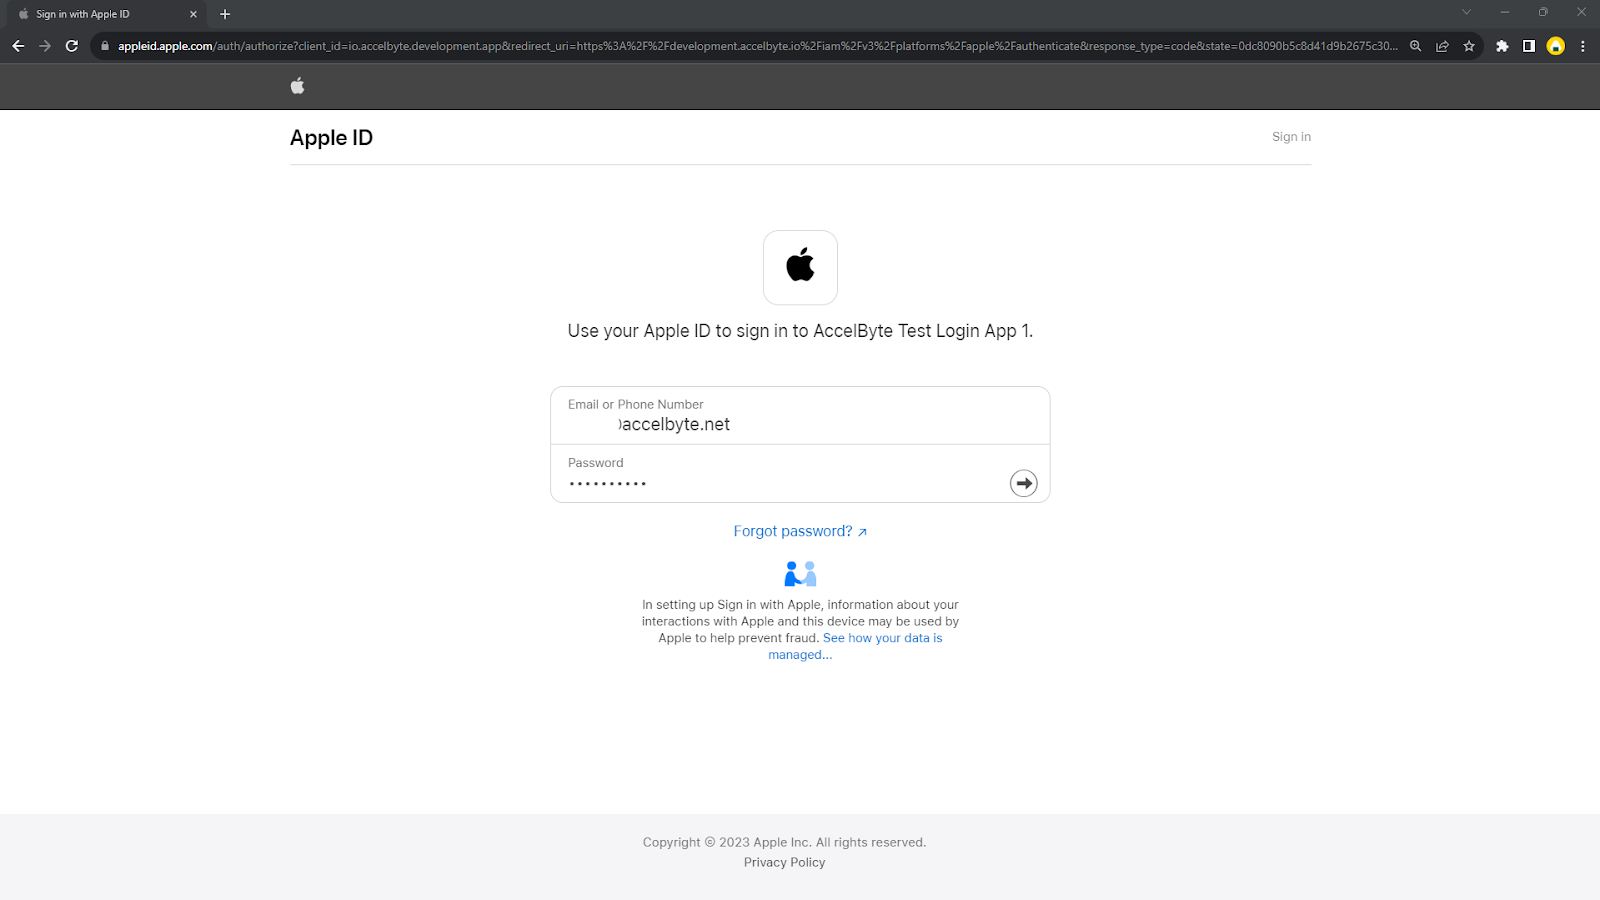Close the Sign in with Apple ID tab

[194, 14]
